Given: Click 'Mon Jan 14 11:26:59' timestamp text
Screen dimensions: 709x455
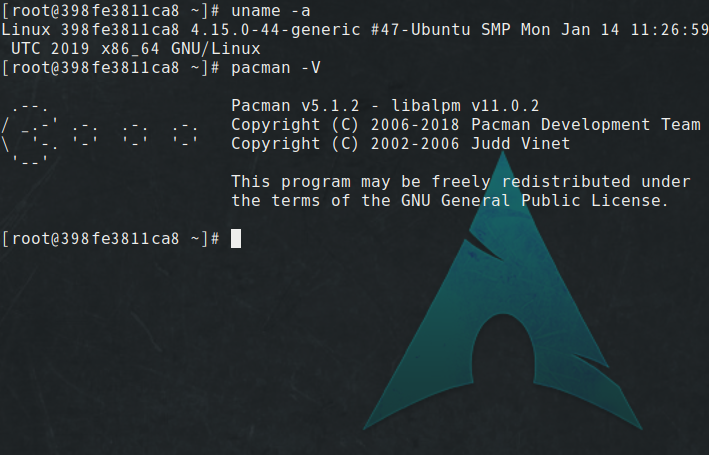Looking at the screenshot, I should click(x=614, y=30).
